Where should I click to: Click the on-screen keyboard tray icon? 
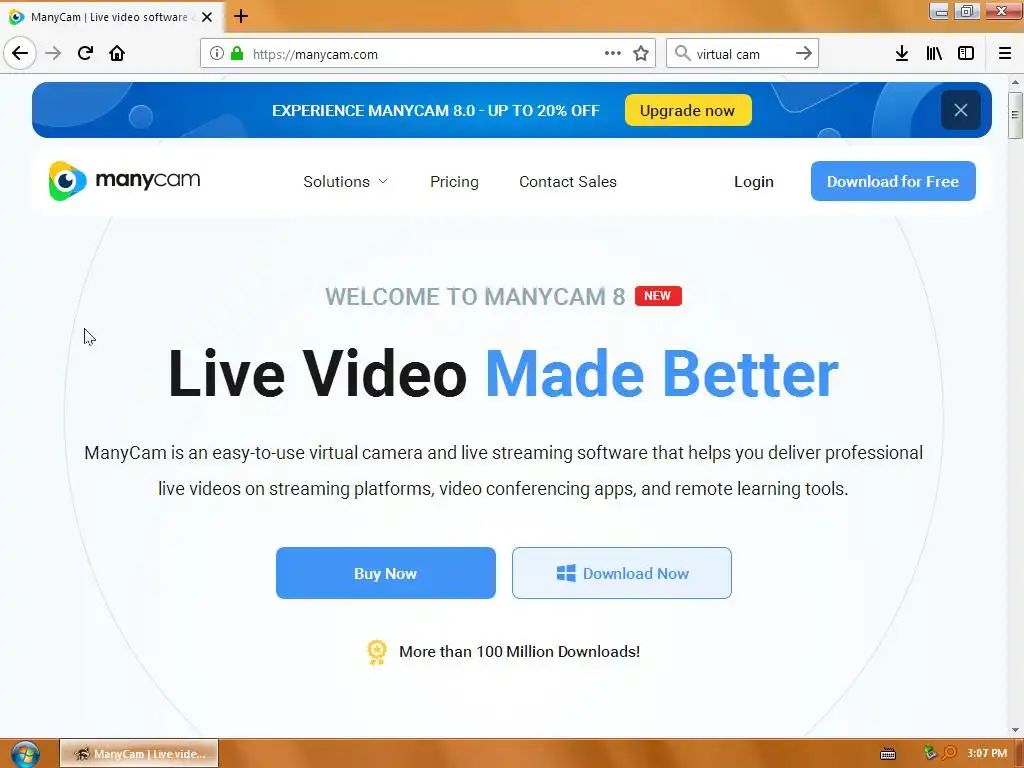tap(888, 754)
